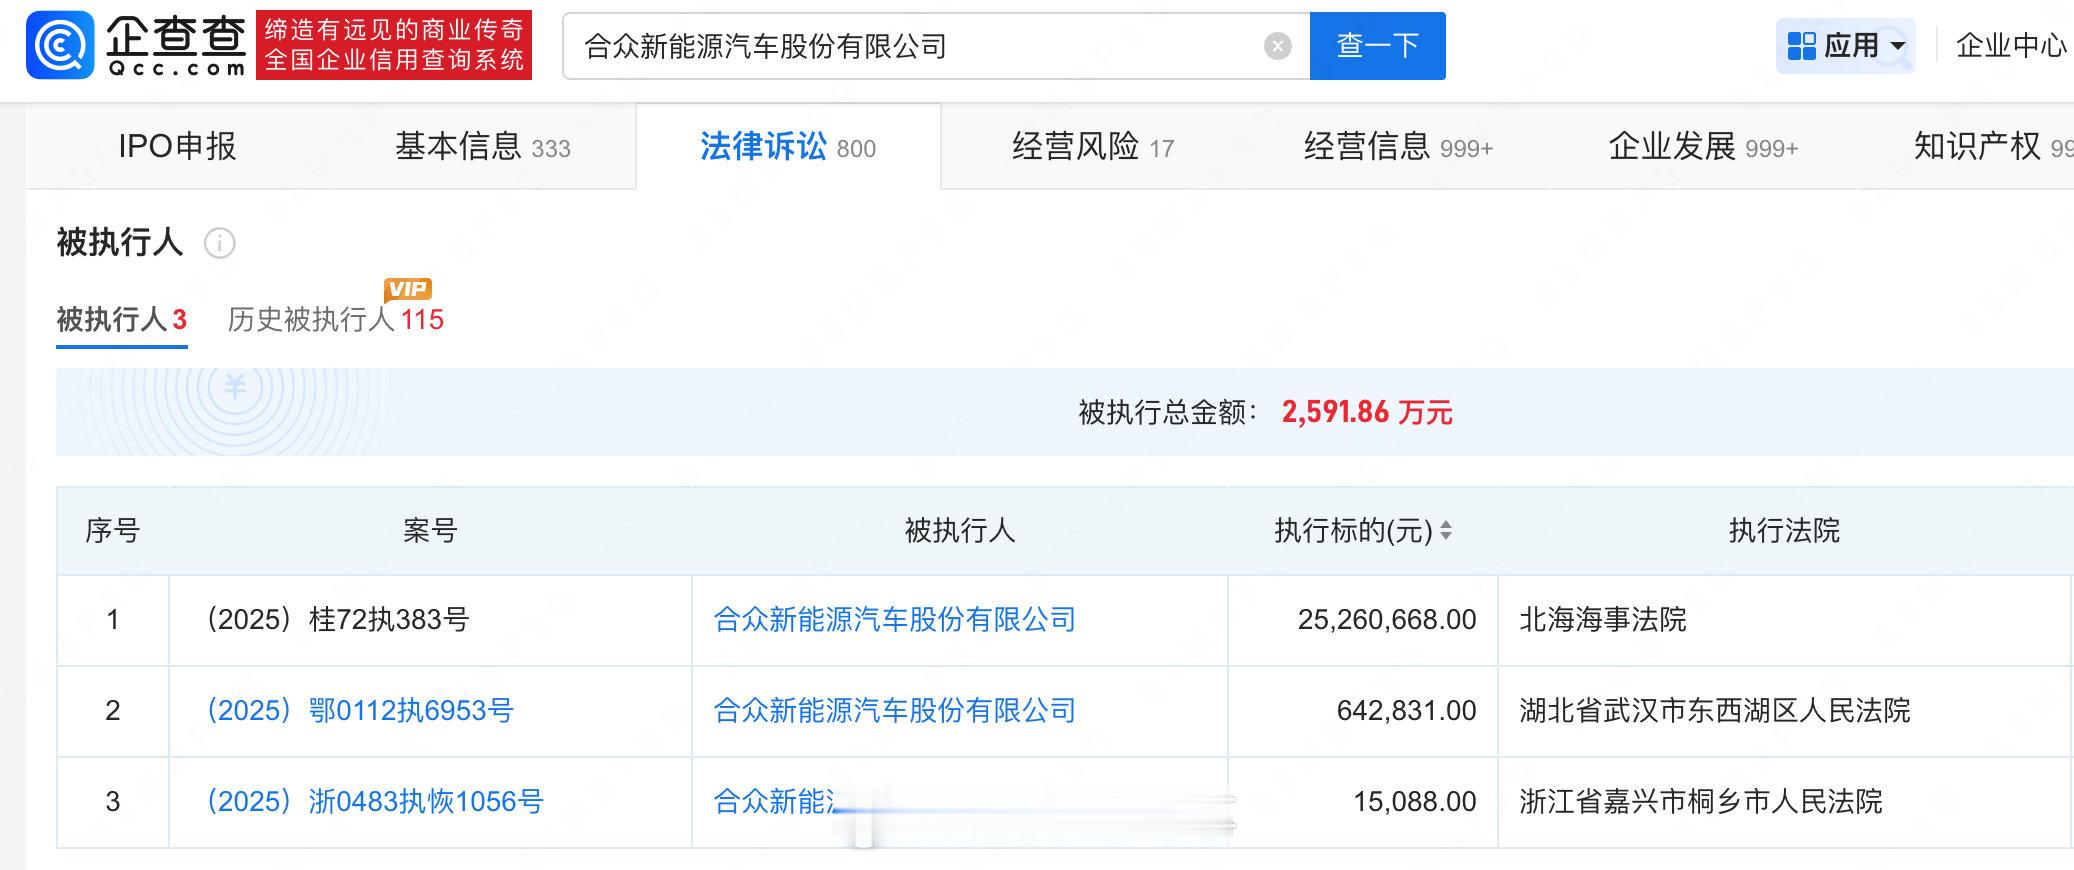Open the 历史被执行人 115 VIP sub-tab
2074x870 pixels.
click(336, 320)
